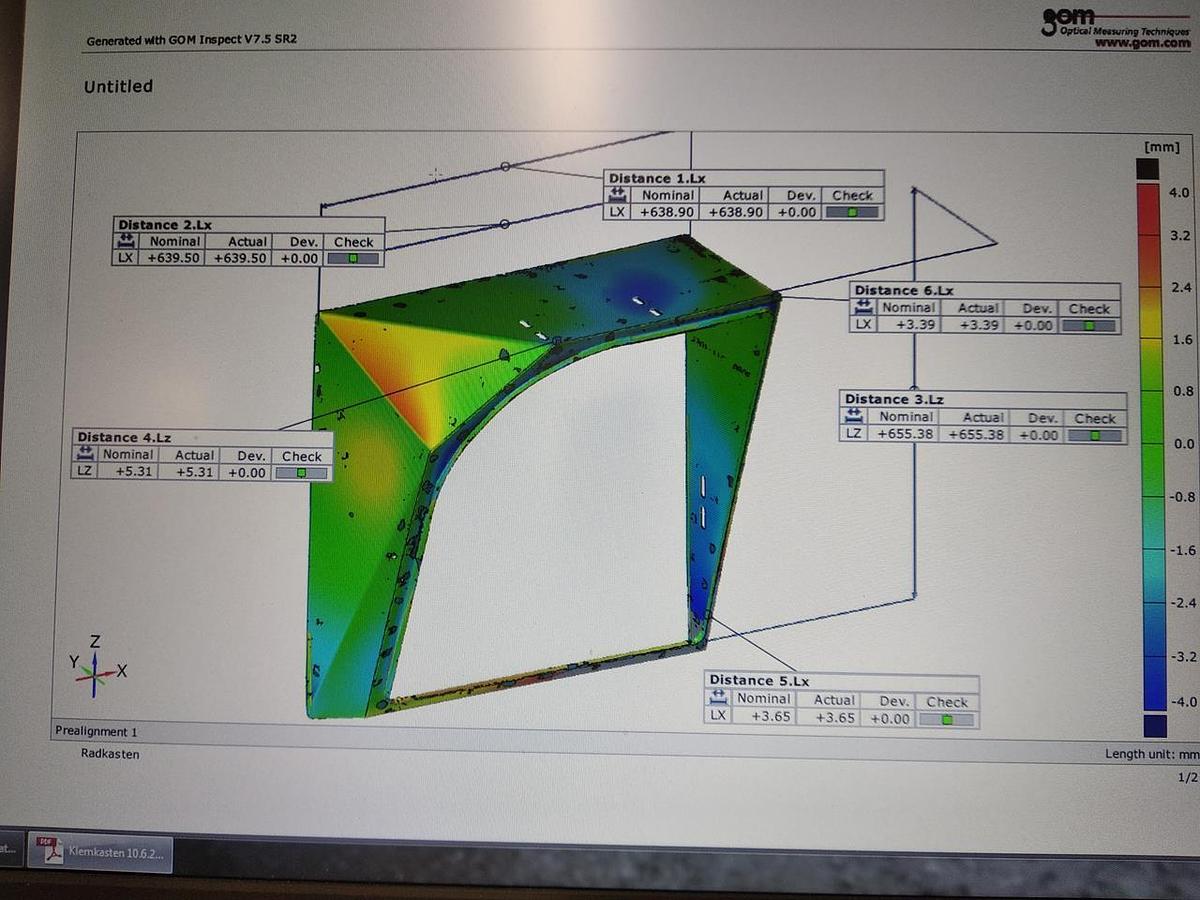The width and height of the screenshot is (1200, 900).
Task: Click actual value +655.38 in Distance 3.Lz
Action: click(x=977, y=435)
